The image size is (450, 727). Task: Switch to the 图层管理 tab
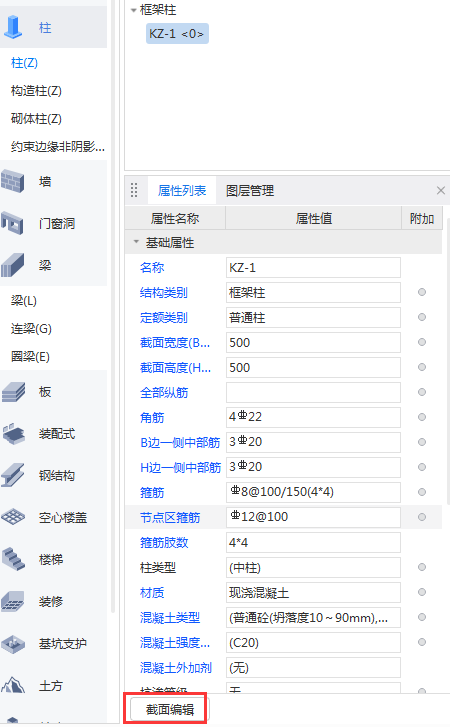pos(250,191)
